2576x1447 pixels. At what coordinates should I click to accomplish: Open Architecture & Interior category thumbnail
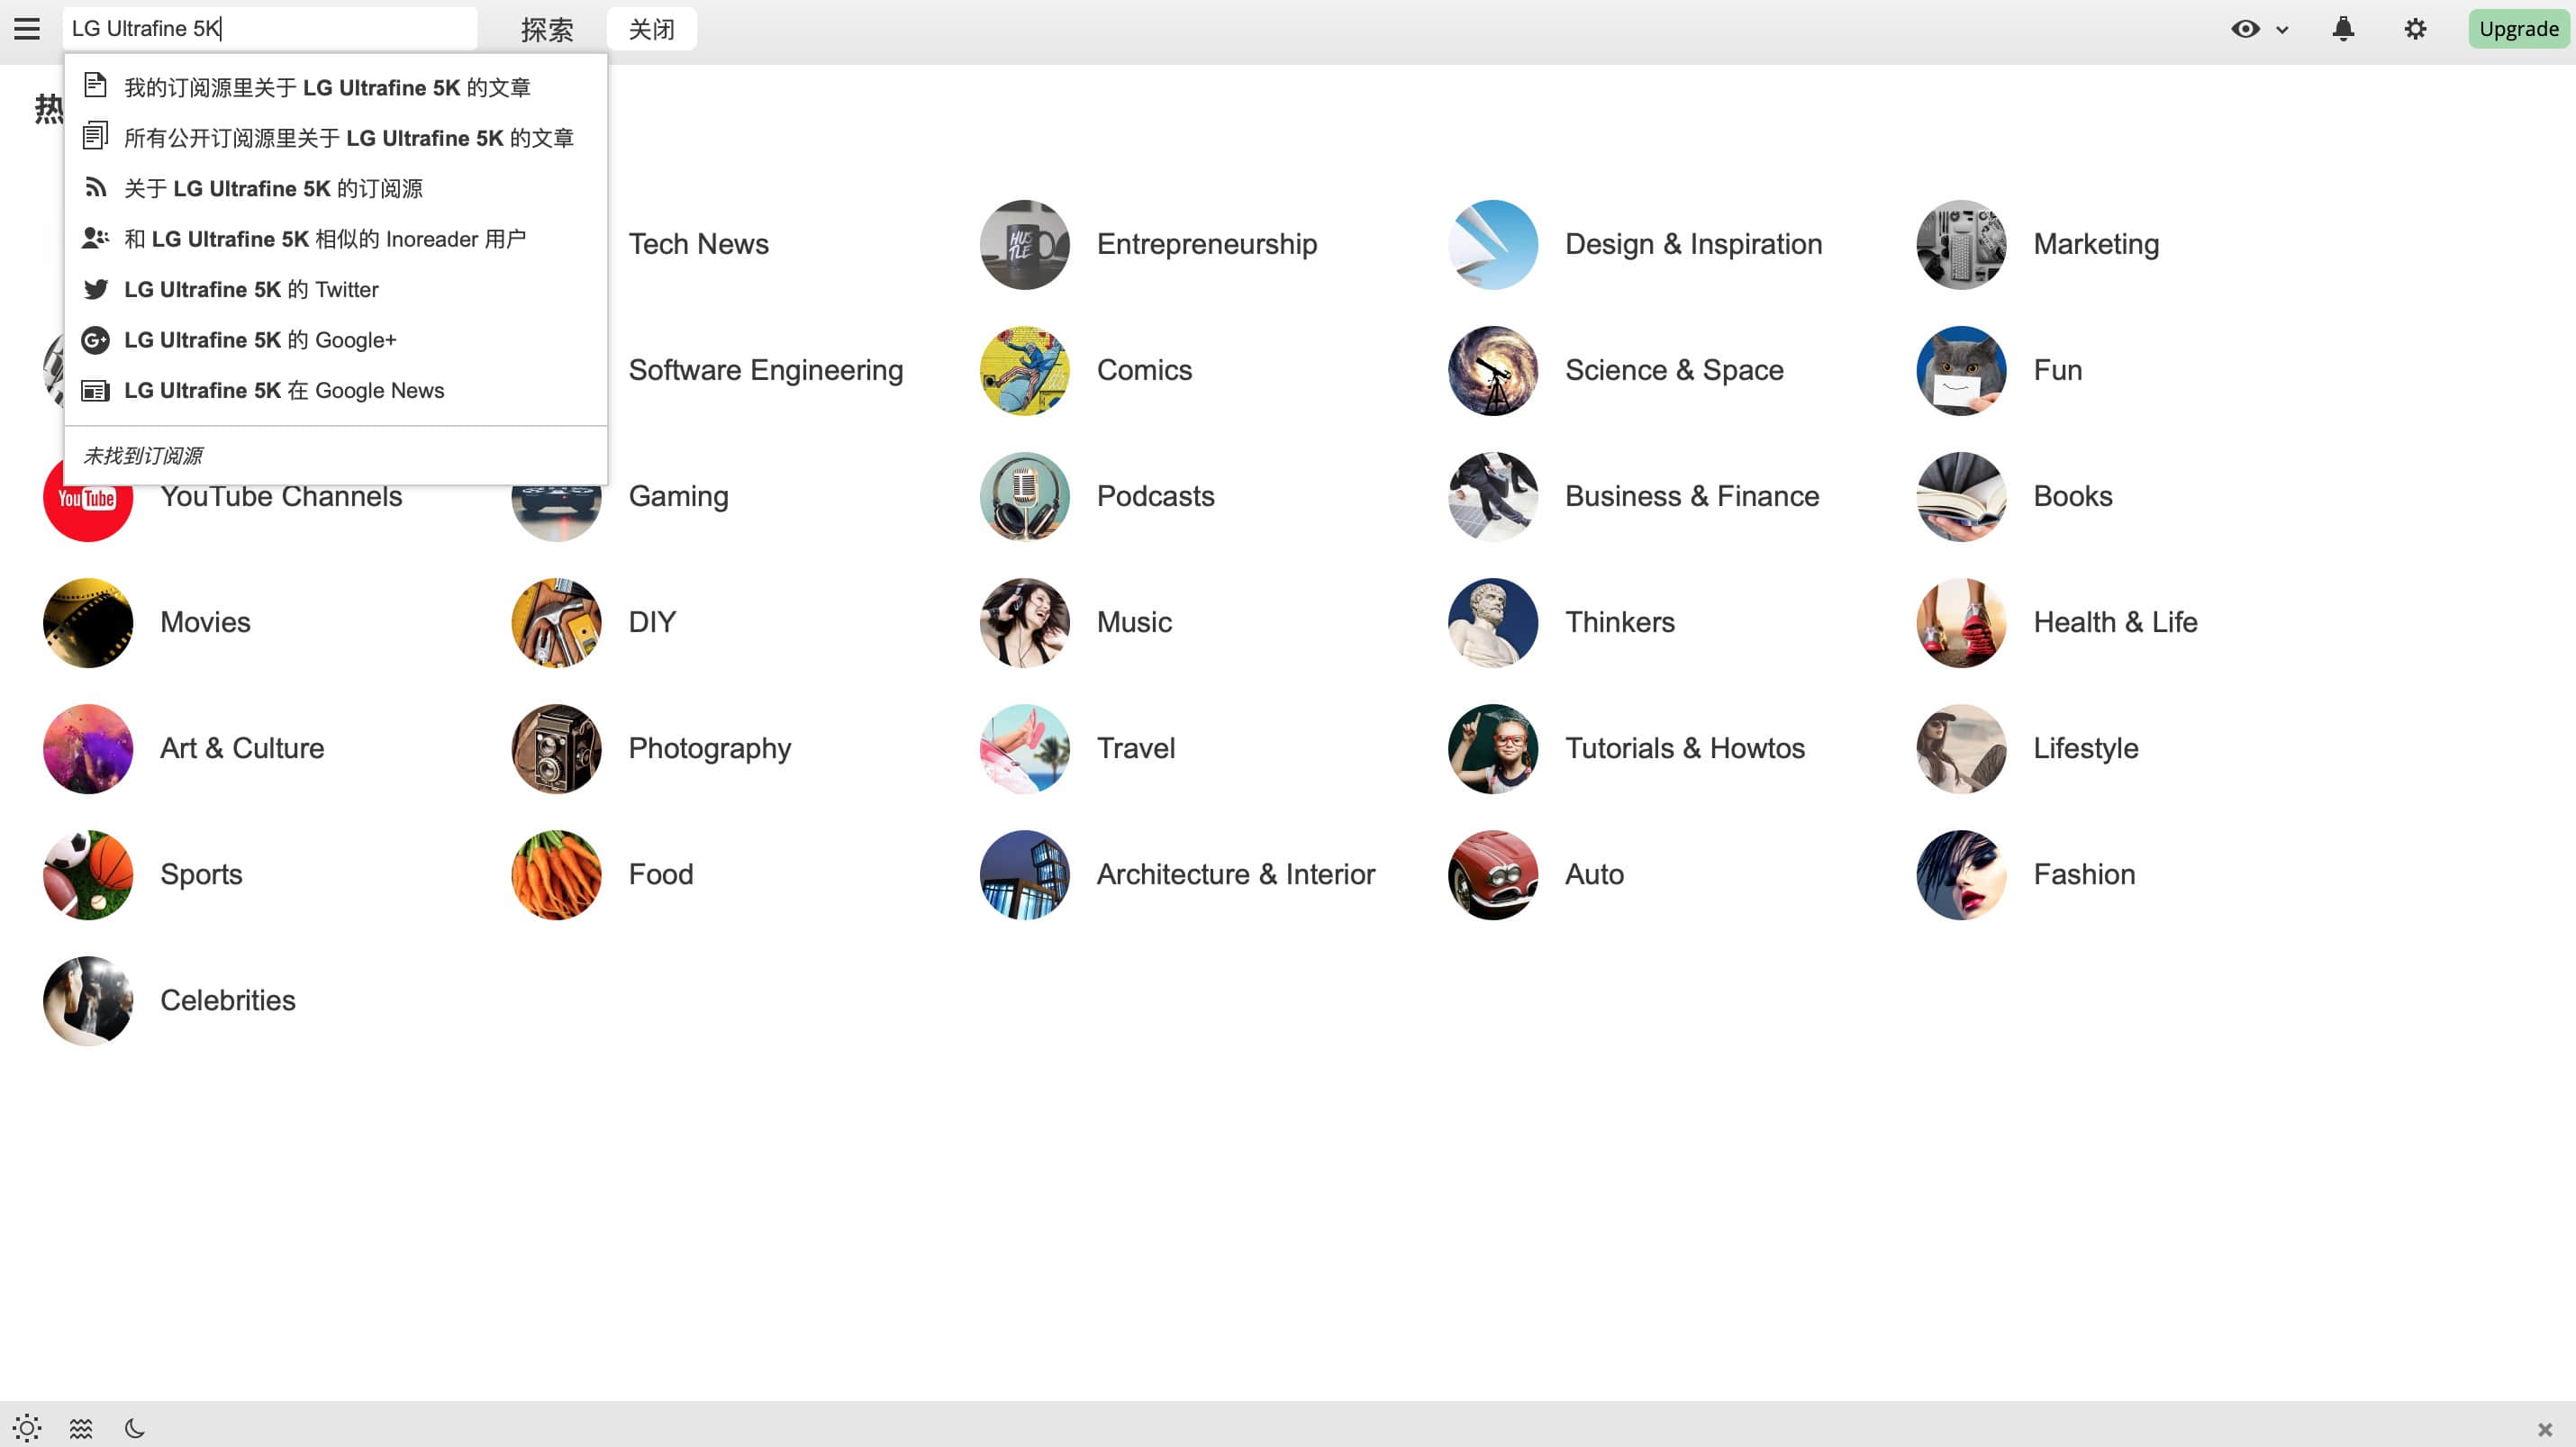1024,875
